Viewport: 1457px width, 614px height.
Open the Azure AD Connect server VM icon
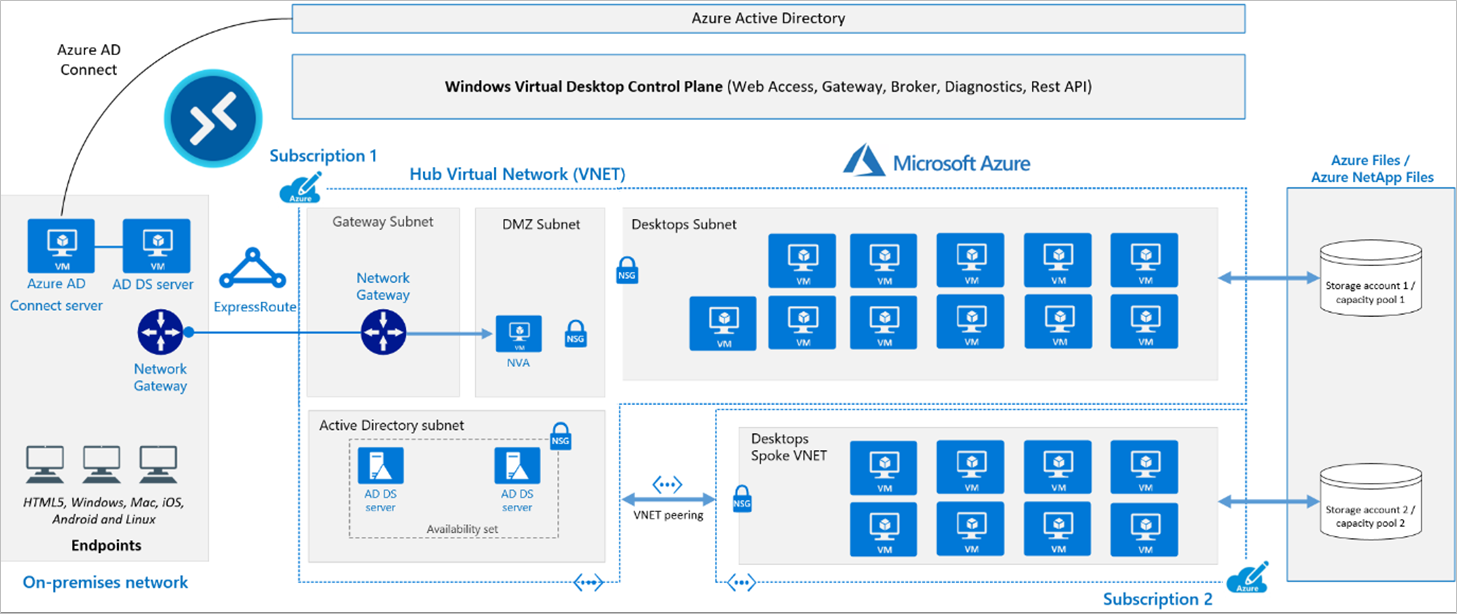60,244
